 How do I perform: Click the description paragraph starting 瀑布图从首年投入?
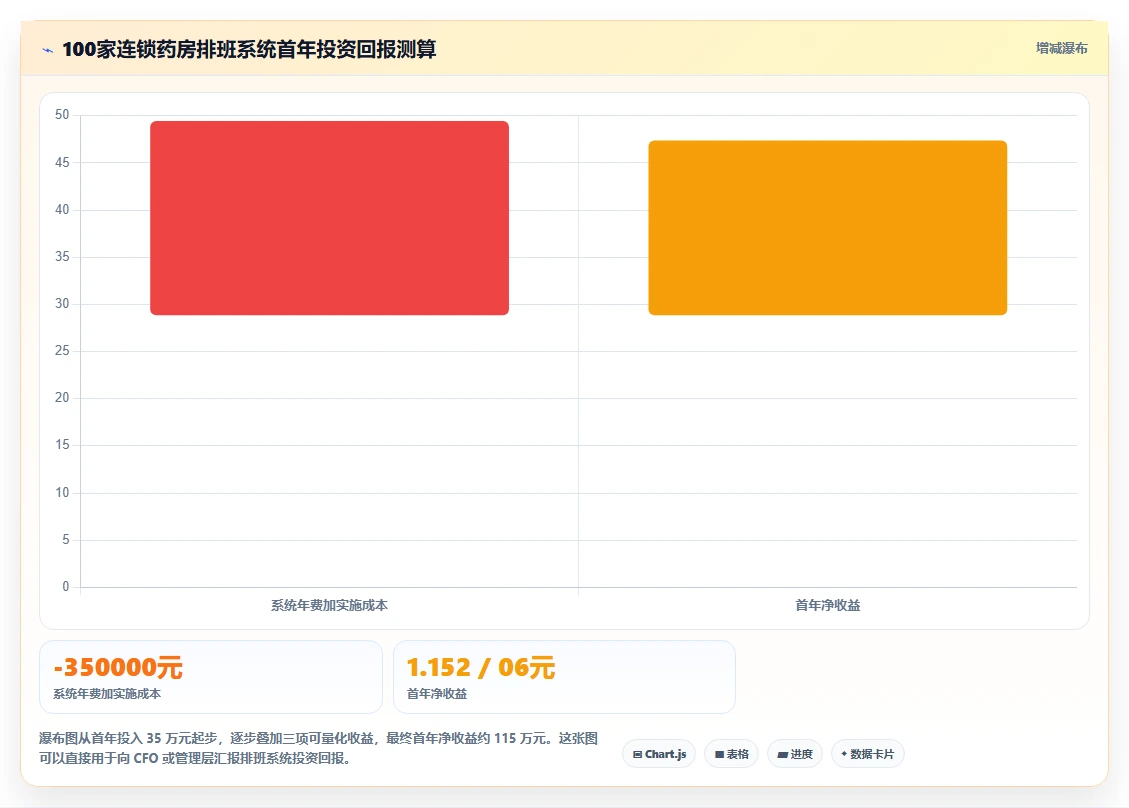click(318, 748)
